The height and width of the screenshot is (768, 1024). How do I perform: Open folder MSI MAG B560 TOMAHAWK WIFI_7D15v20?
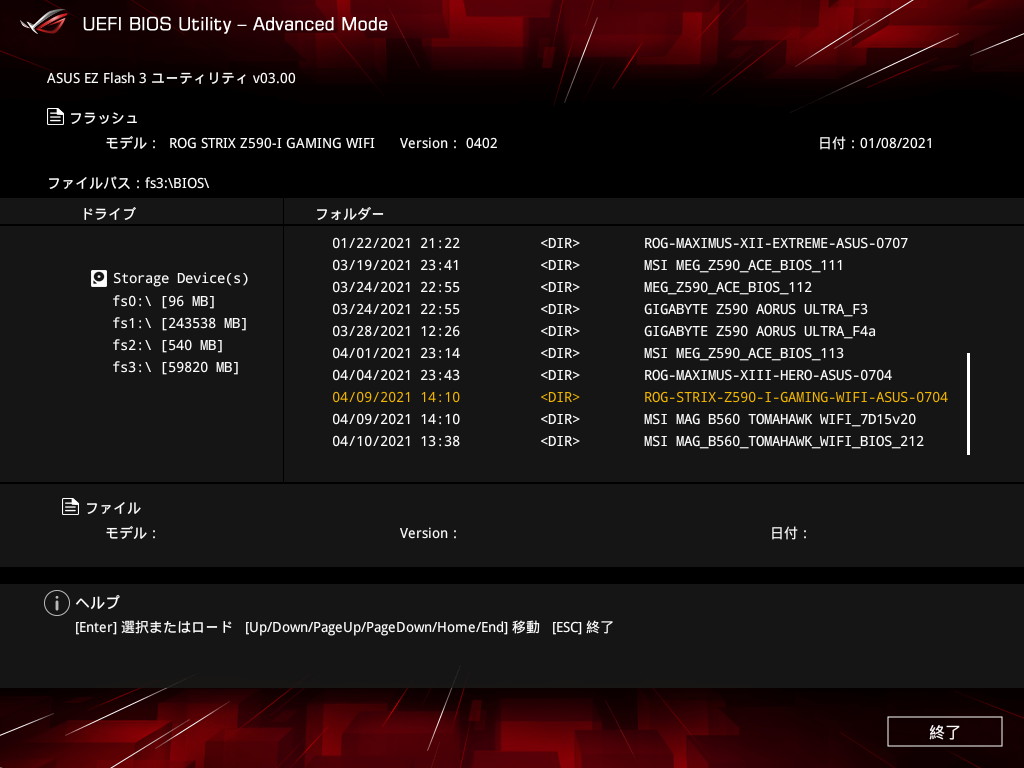[780, 419]
